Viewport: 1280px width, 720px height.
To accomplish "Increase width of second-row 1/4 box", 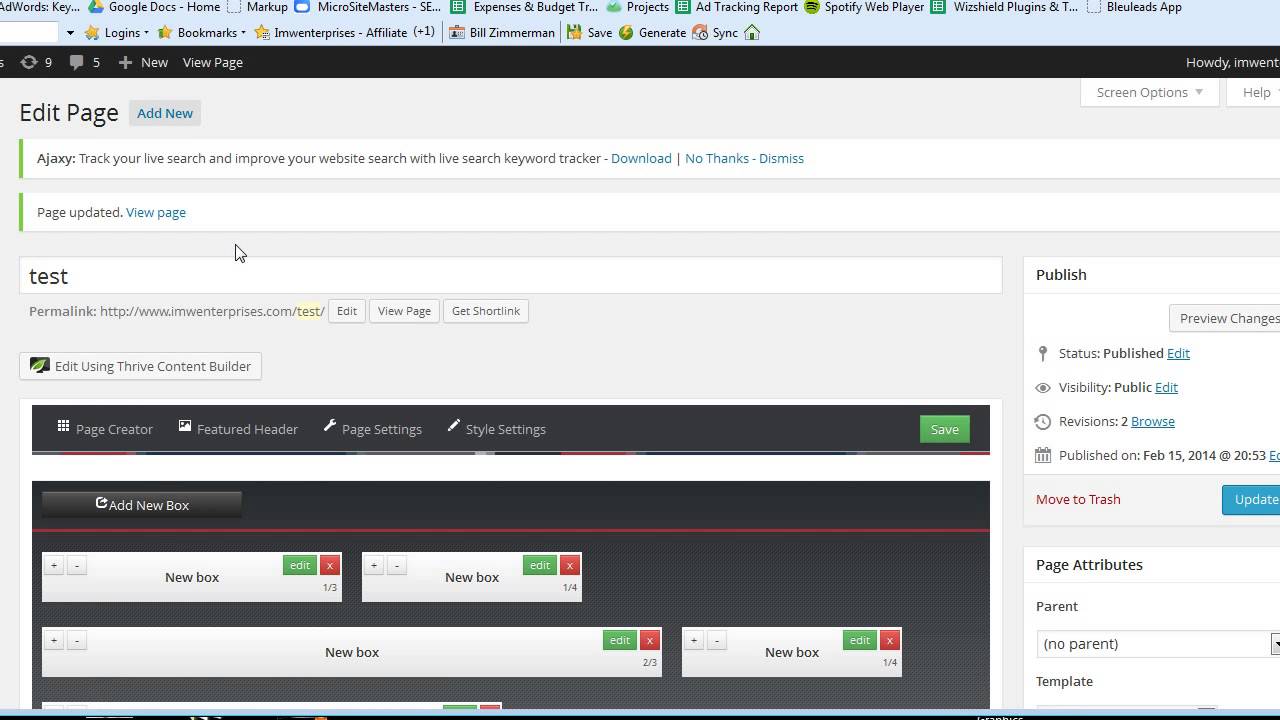I will point(694,640).
